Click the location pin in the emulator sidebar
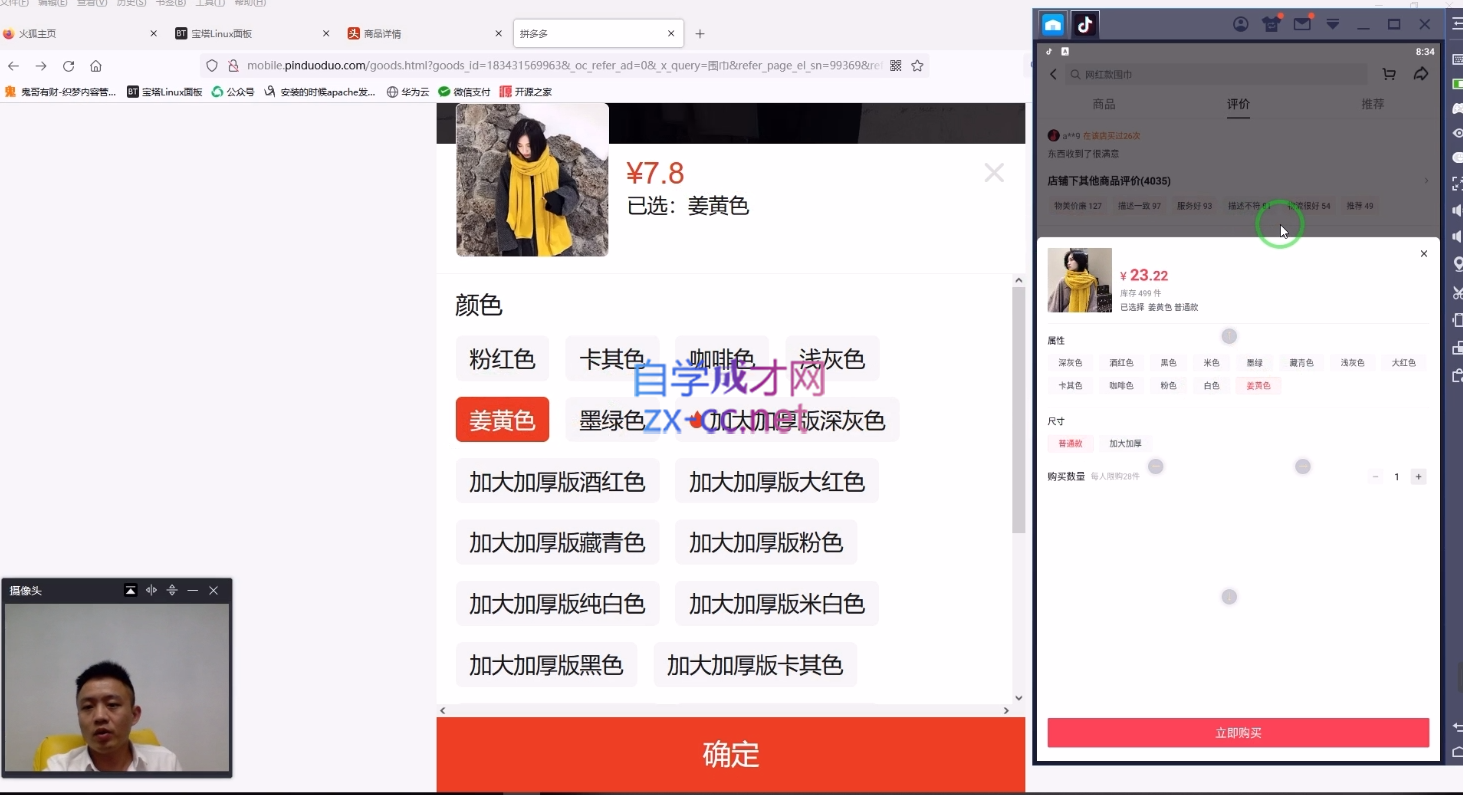1463x795 pixels. tap(1456, 264)
